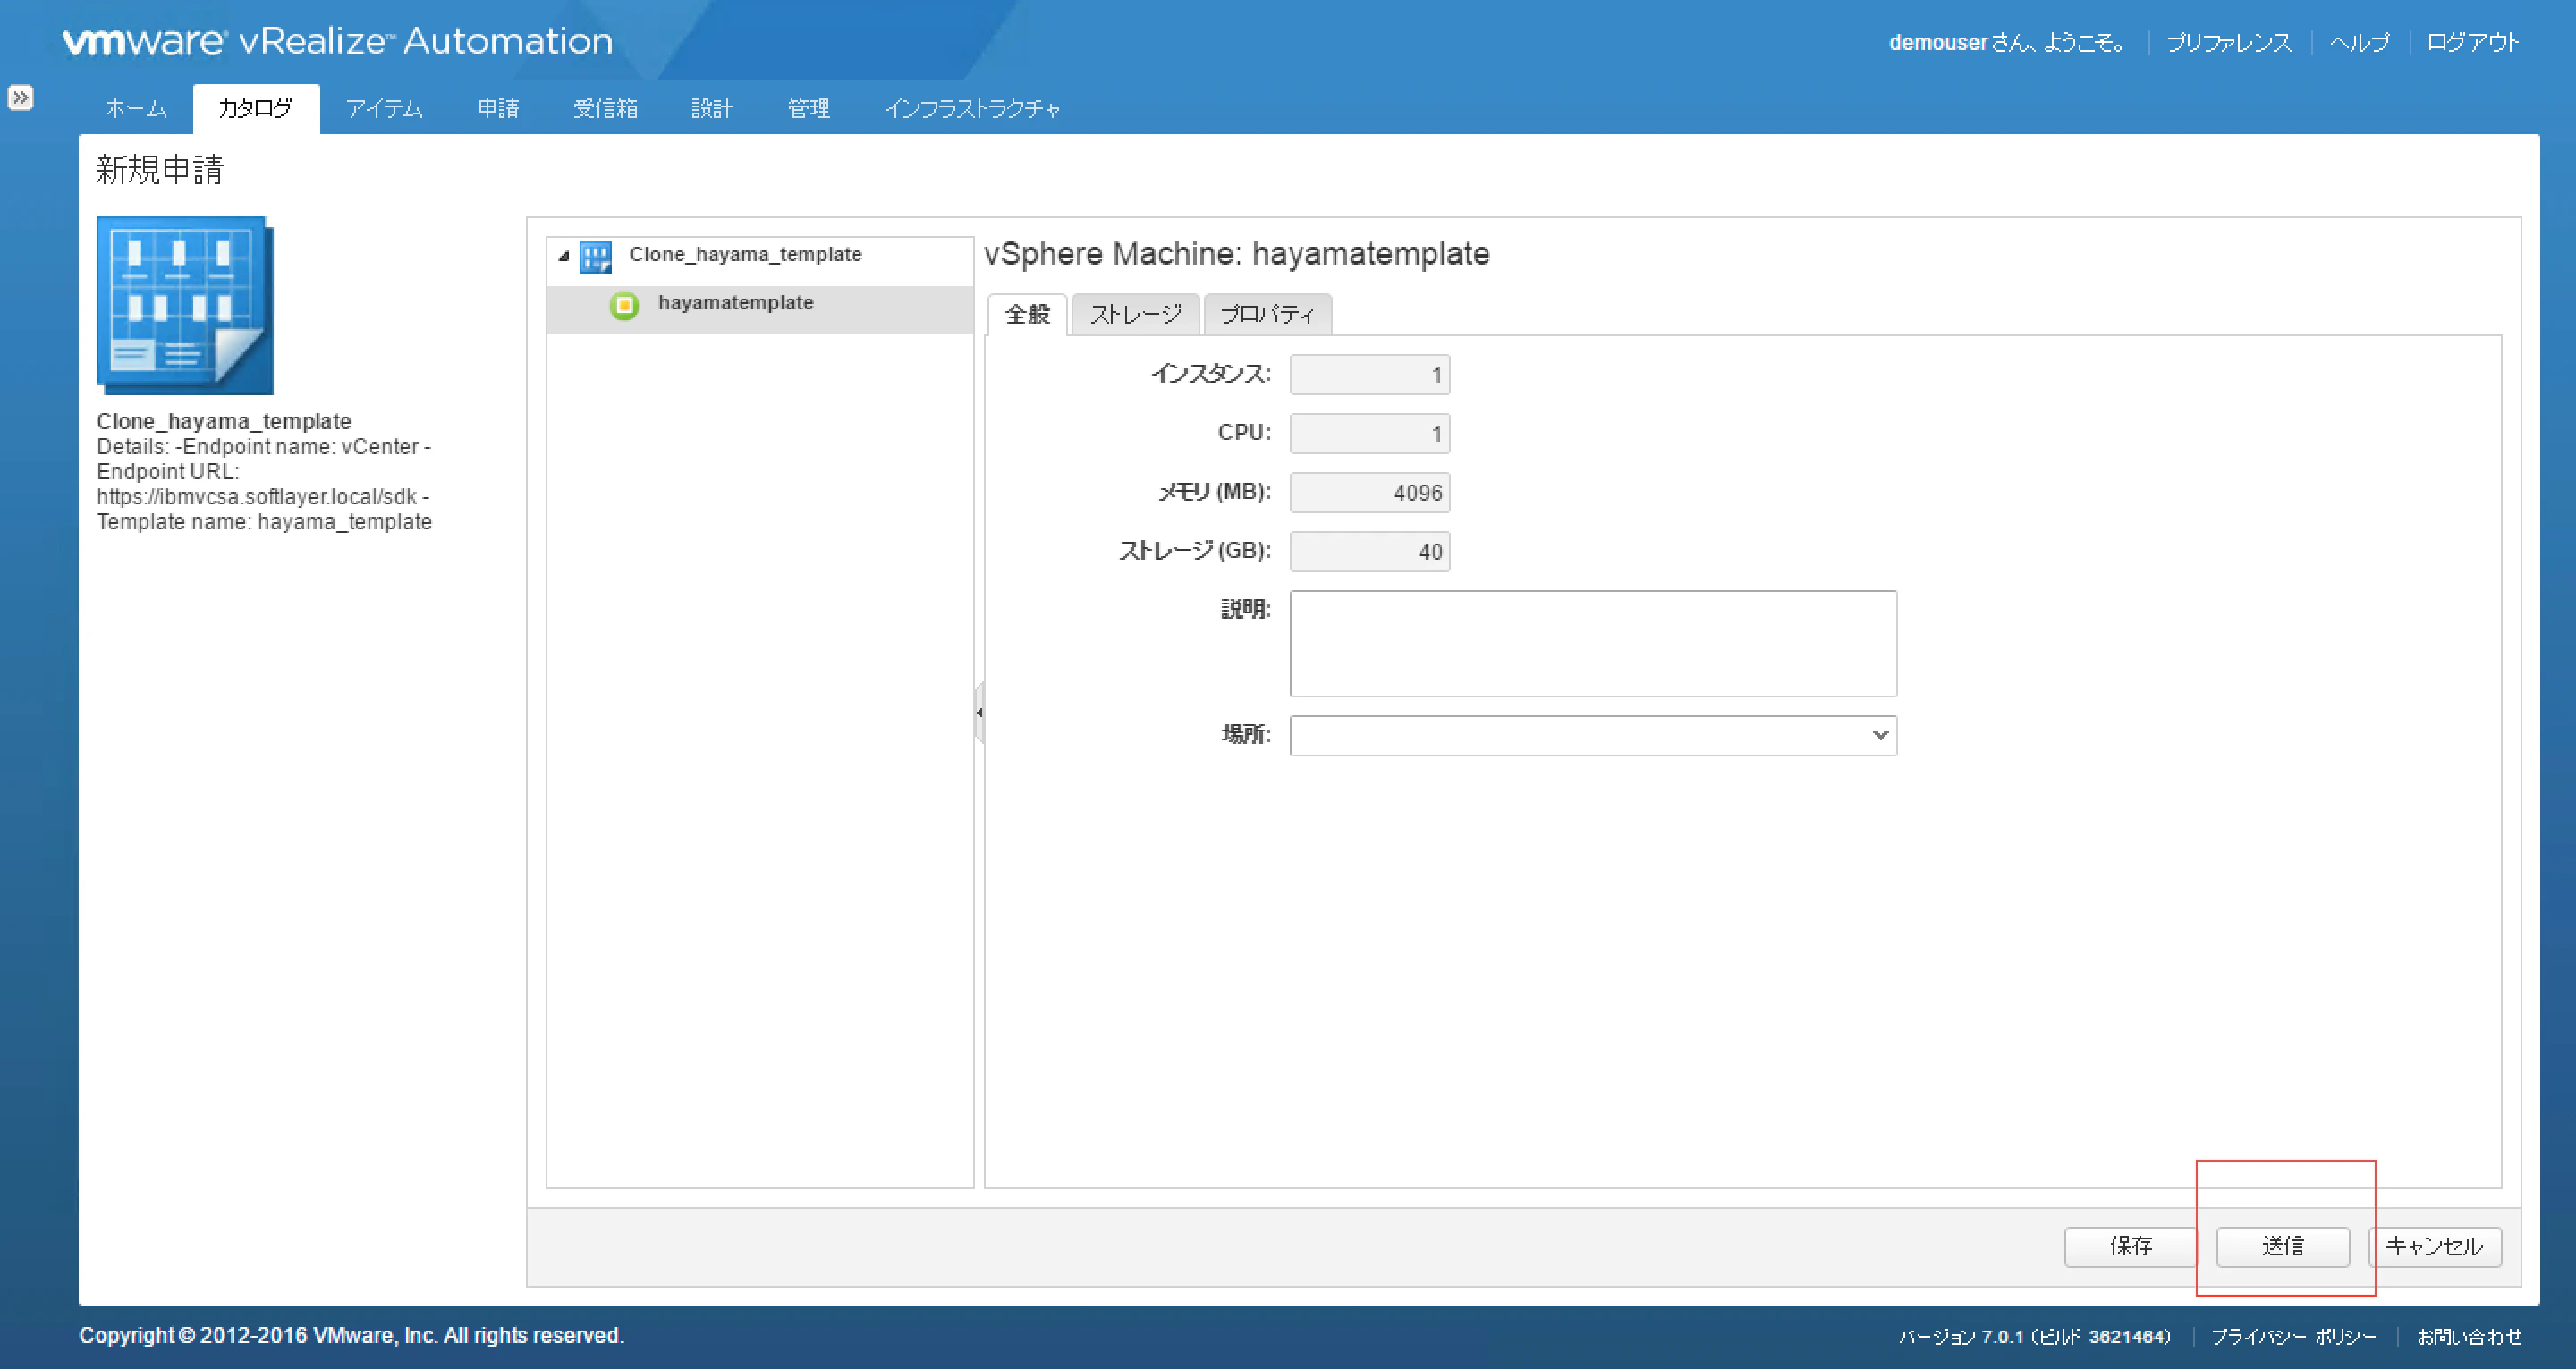Click the 送信 (Submit) button

[x=2281, y=1246]
